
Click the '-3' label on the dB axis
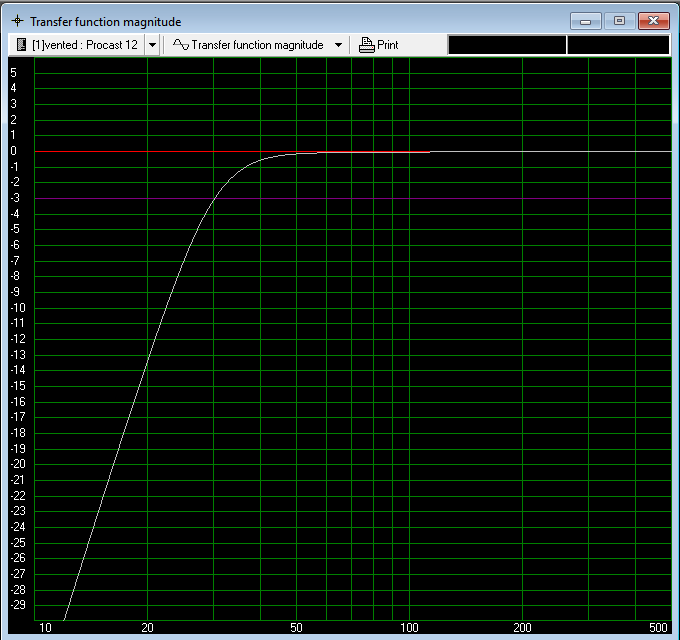[15, 198]
